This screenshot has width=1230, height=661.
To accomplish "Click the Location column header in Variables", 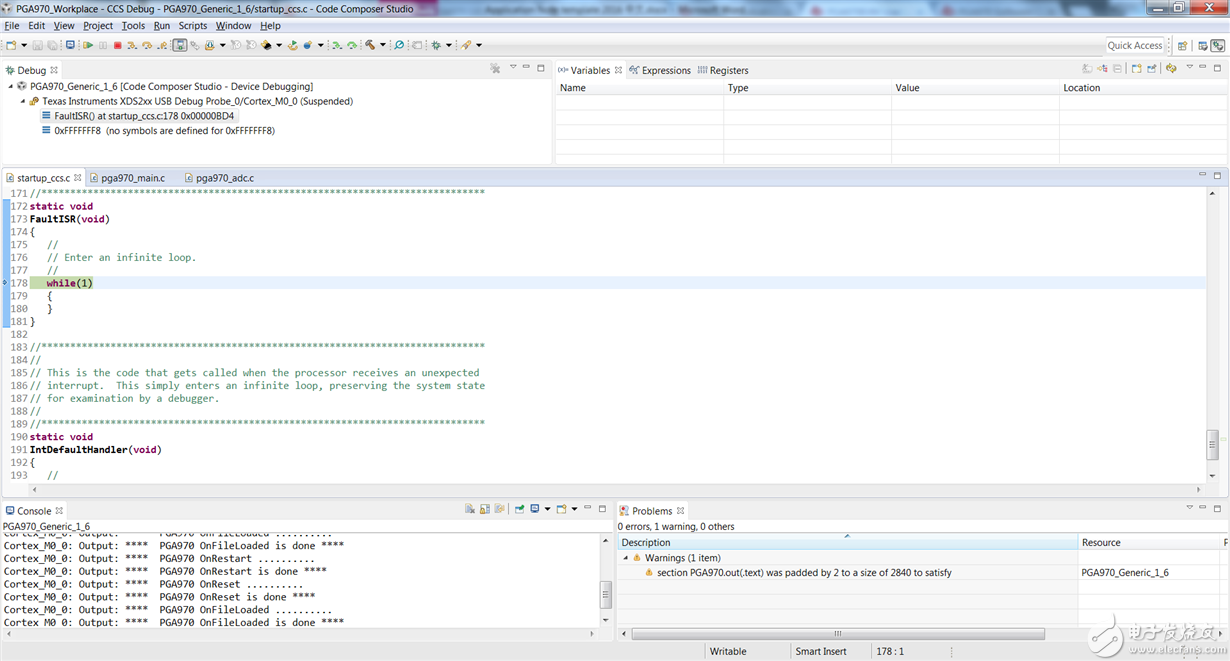I will tap(1144, 88).
